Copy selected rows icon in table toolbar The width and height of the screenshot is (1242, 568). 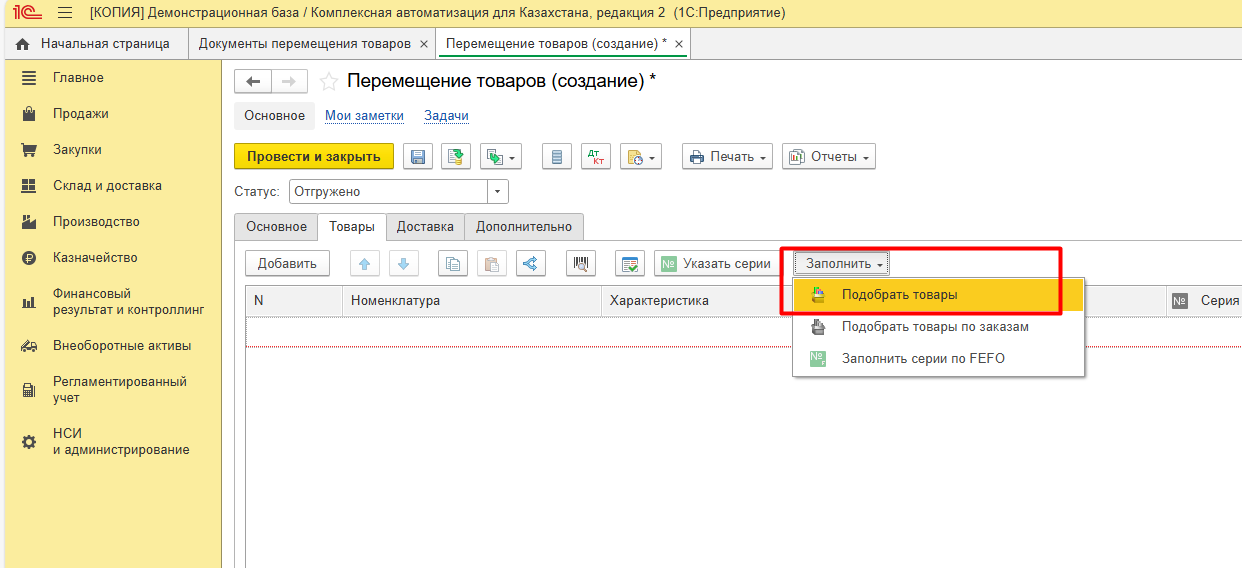pos(453,264)
